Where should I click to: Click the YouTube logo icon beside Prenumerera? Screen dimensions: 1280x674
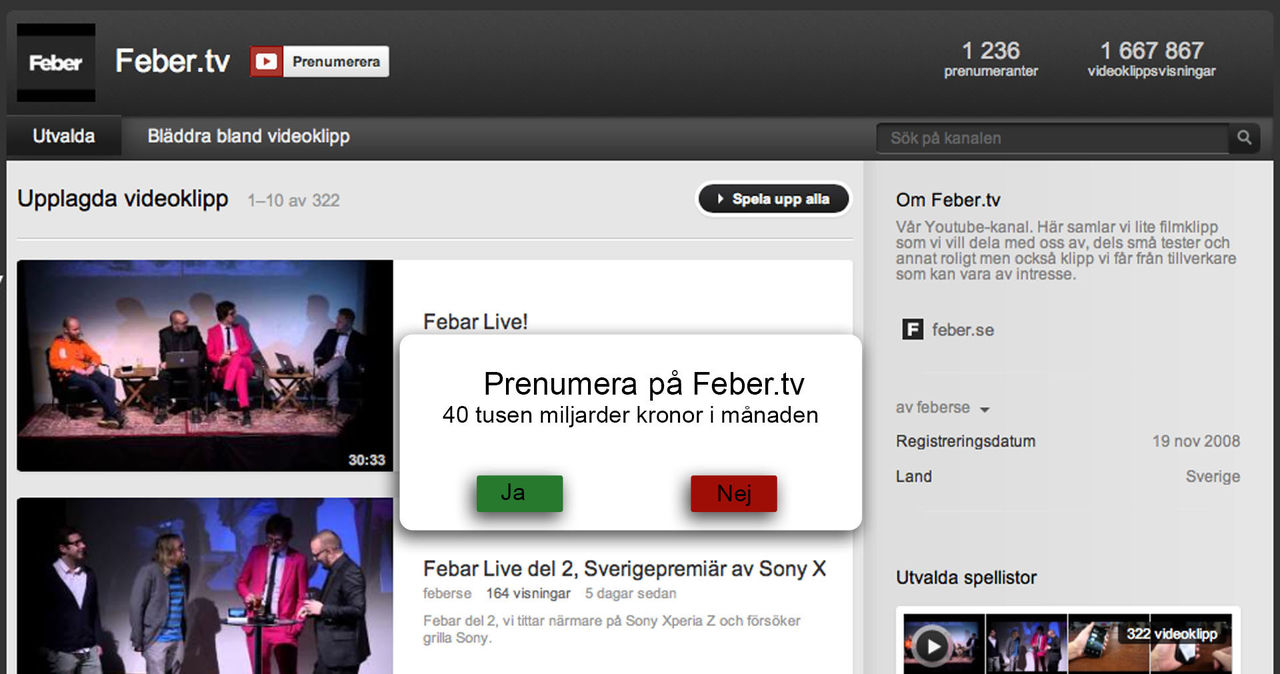click(264, 61)
